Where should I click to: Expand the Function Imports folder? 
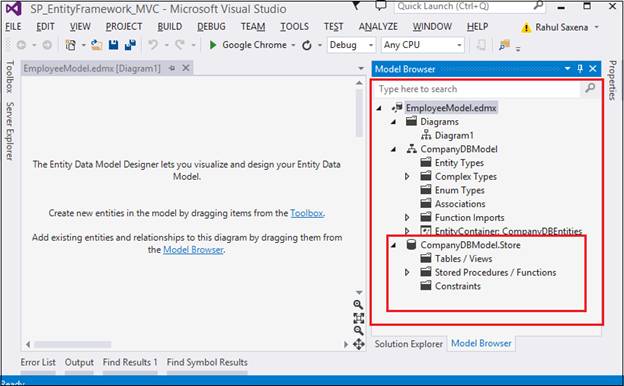tap(407, 217)
